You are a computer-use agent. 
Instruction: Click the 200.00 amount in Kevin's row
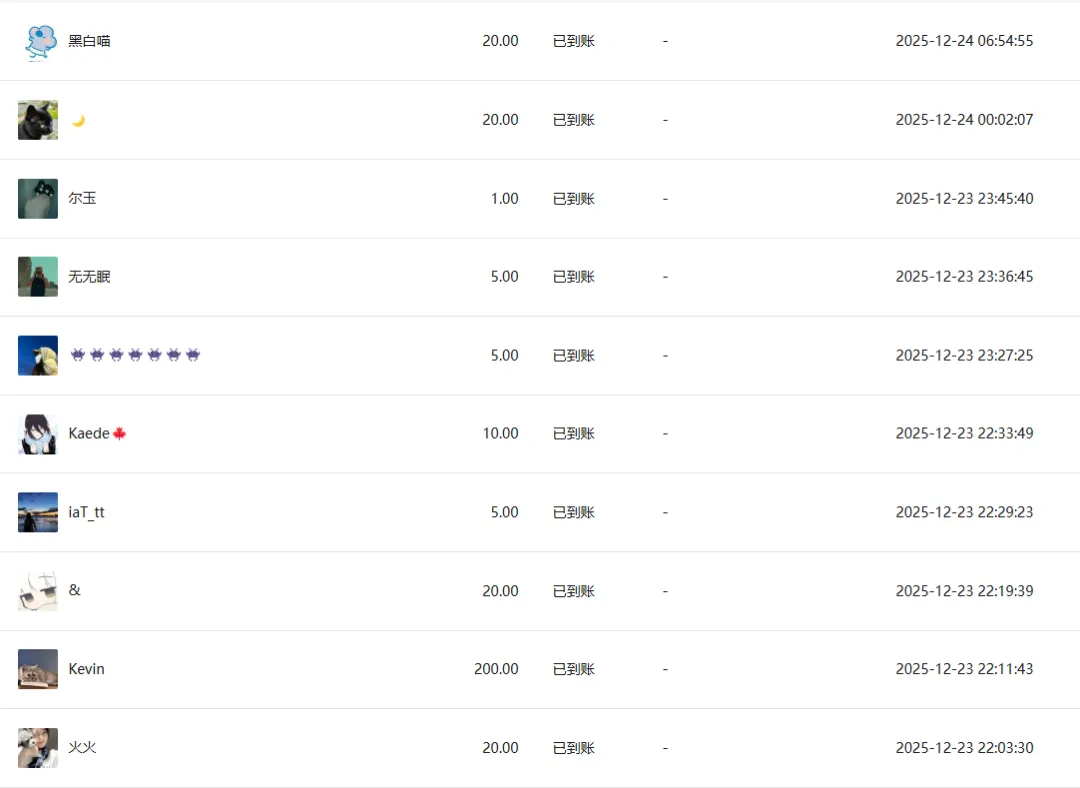pos(496,669)
